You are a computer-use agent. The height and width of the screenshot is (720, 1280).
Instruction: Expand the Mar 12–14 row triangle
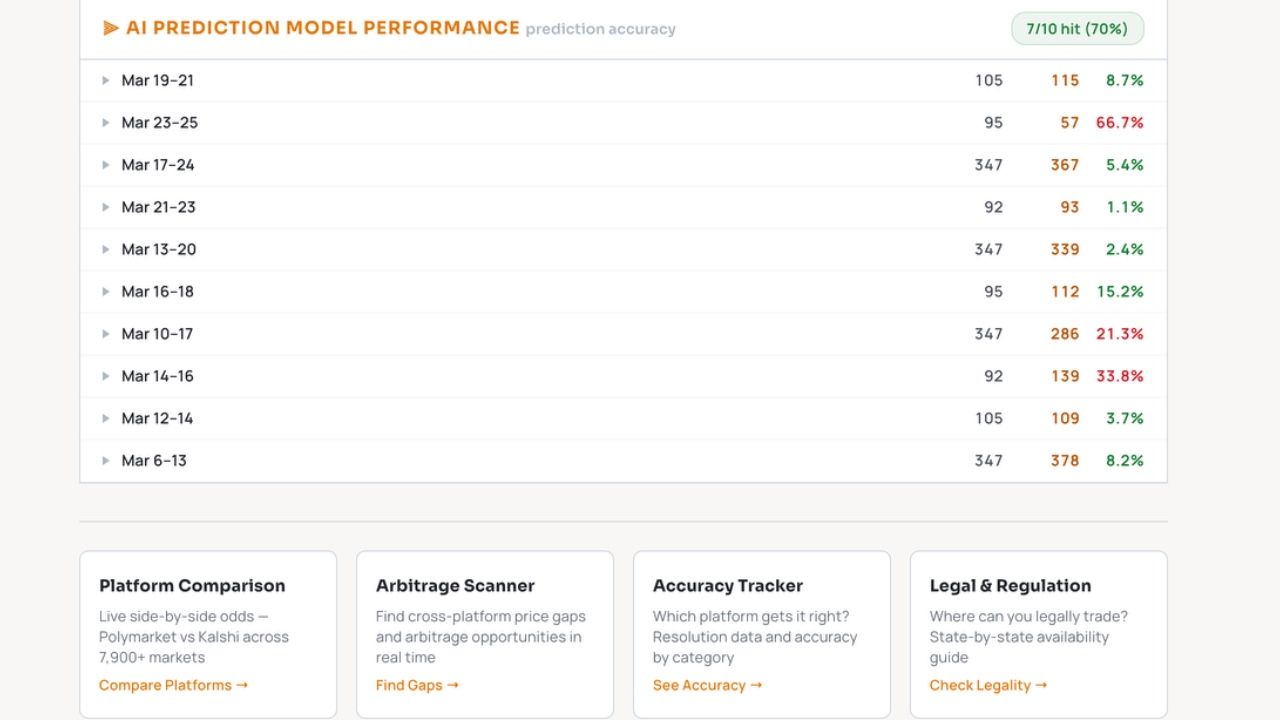tap(105, 418)
